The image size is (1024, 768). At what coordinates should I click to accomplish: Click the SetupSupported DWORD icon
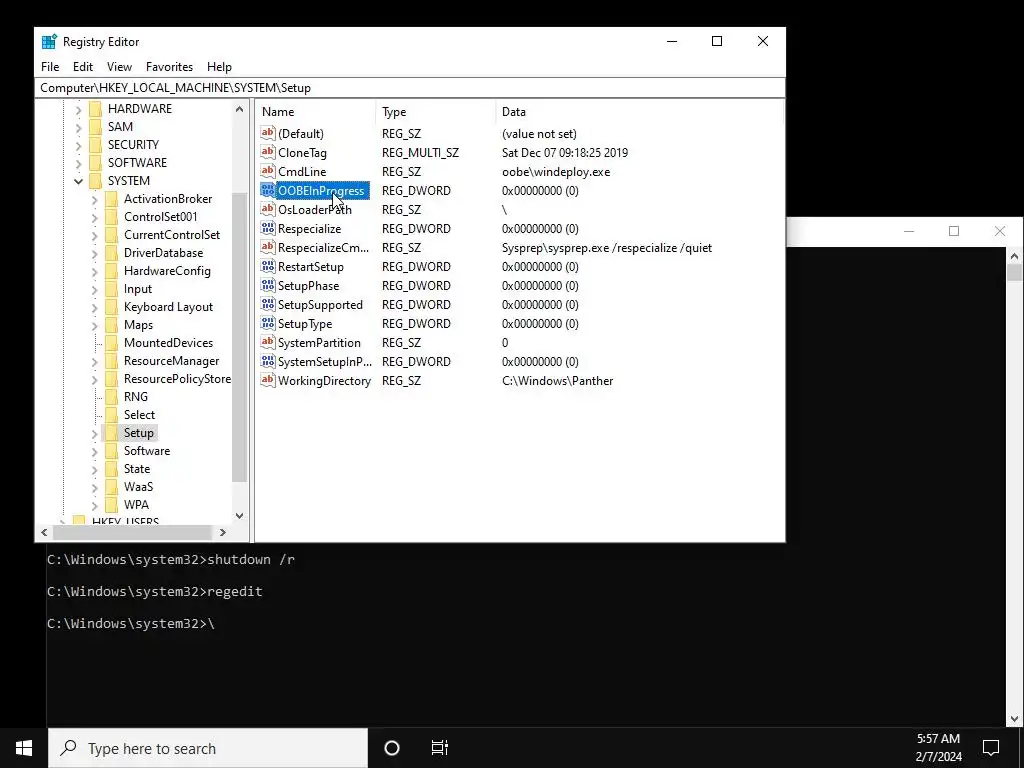point(268,304)
